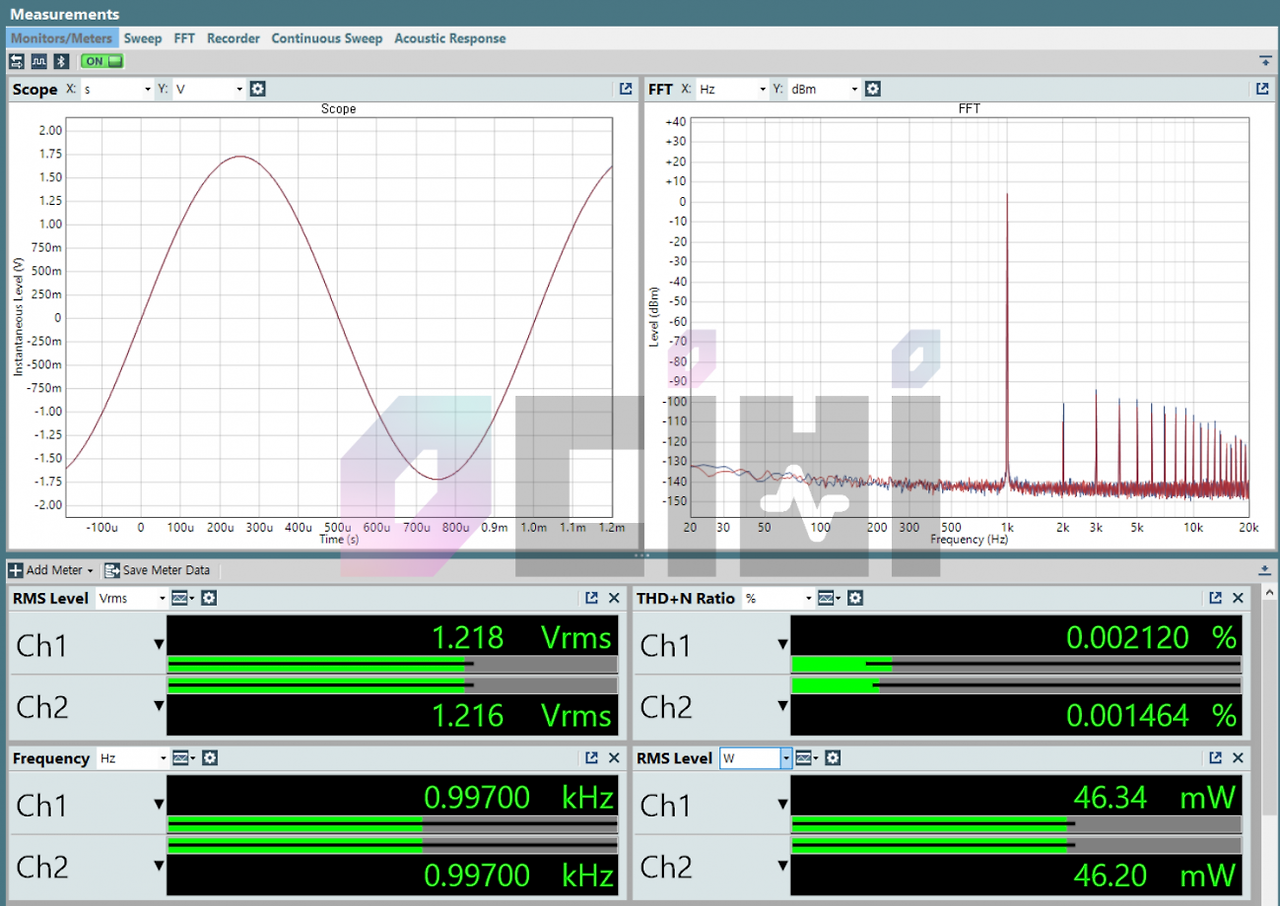Click the 46.20 mW reading

pyautogui.click(x=1155, y=876)
